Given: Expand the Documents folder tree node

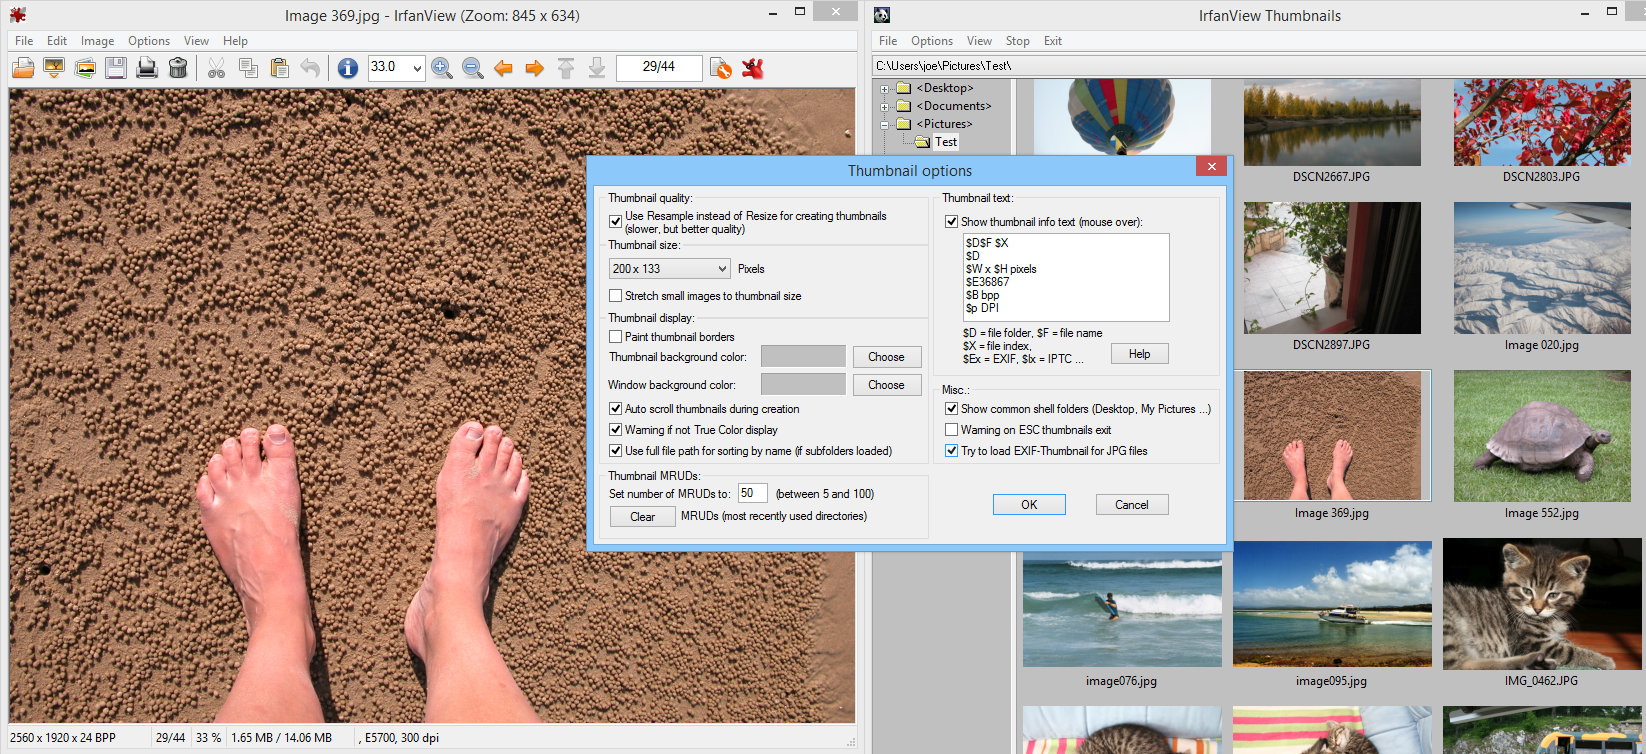Looking at the screenshot, I should click(x=885, y=106).
